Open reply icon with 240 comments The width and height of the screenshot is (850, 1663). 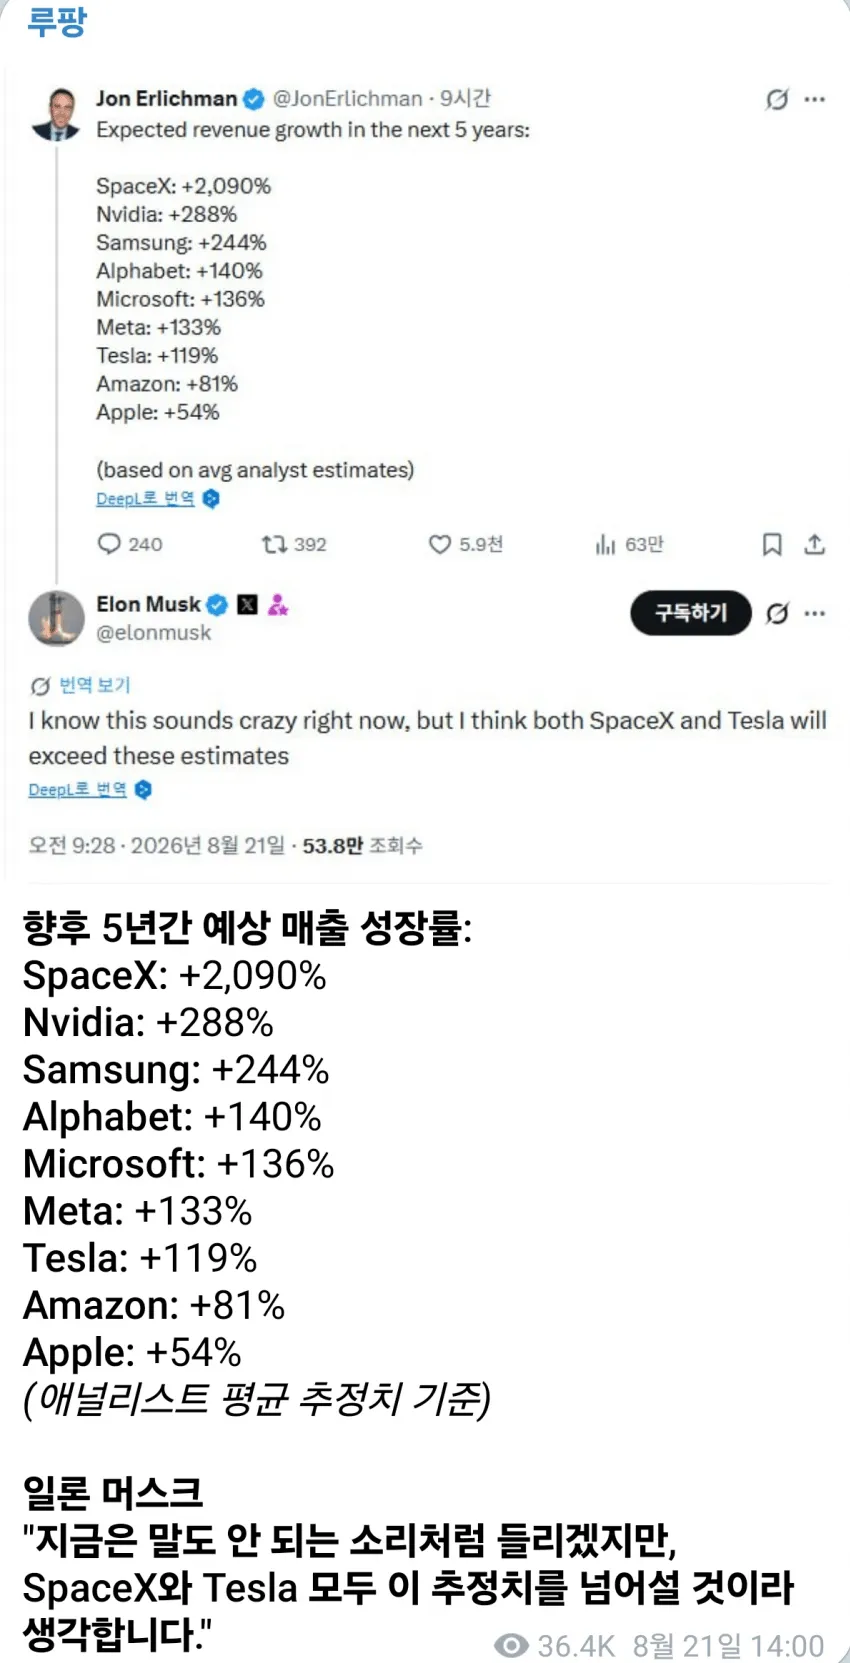coord(109,544)
